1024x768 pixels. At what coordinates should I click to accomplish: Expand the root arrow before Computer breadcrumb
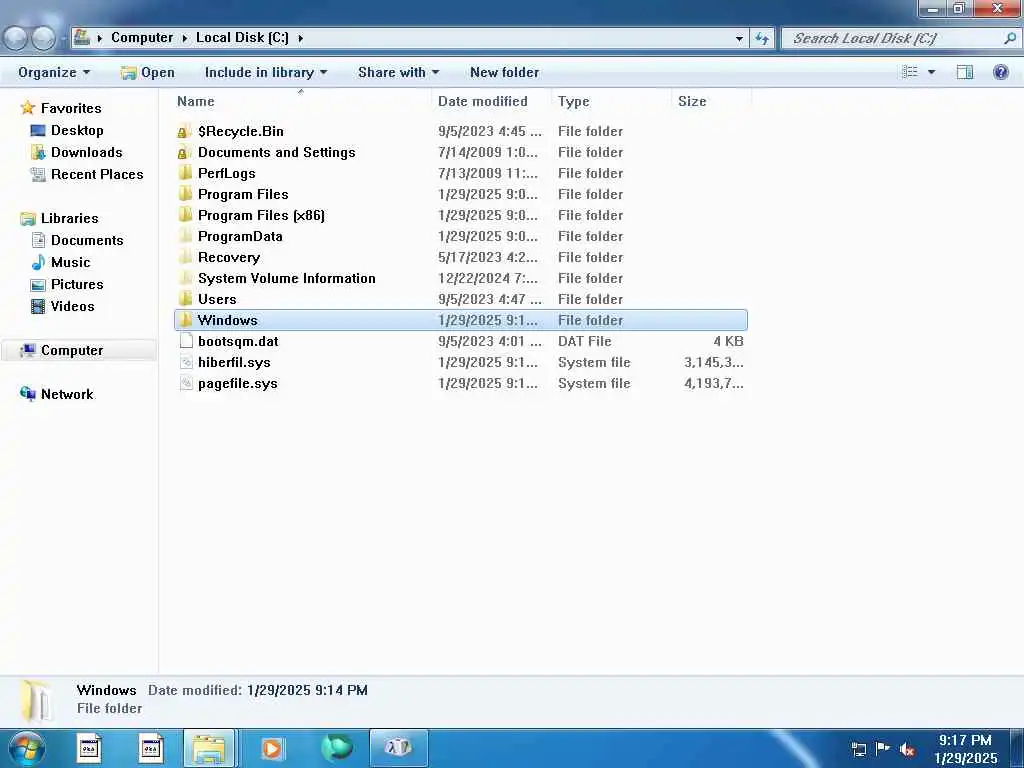point(99,38)
